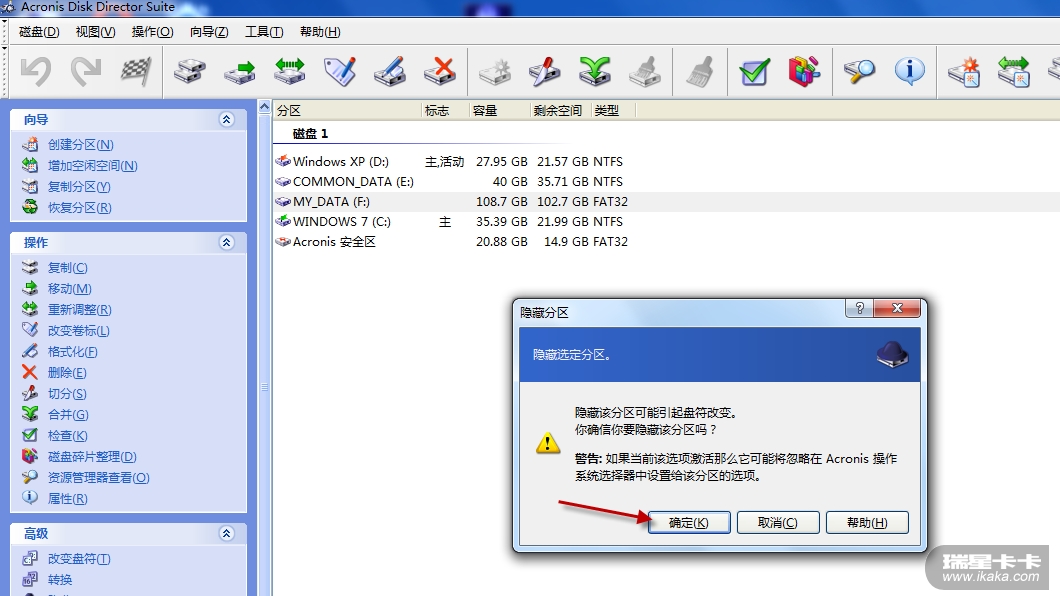Select the increase free space toolbar icon
This screenshot has width=1060, height=596.
[1014, 71]
